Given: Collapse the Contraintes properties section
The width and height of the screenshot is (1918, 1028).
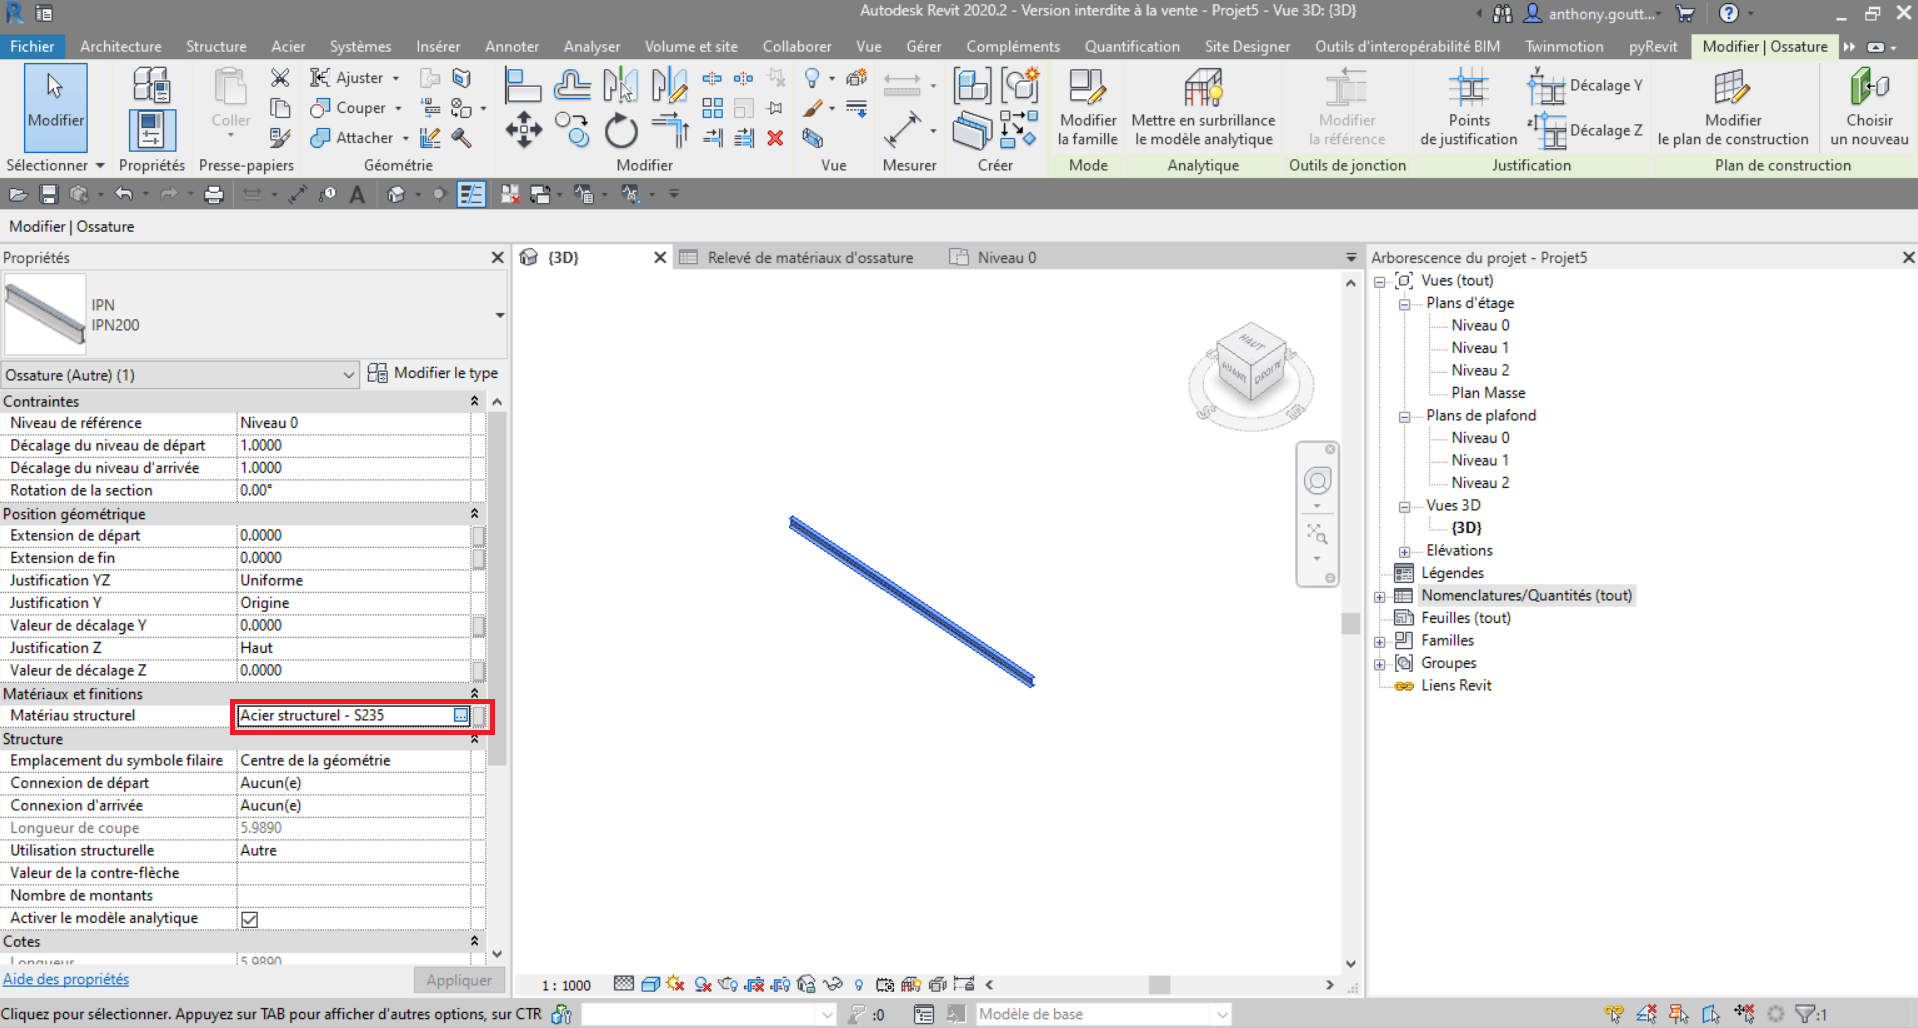Looking at the screenshot, I should [474, 401].
